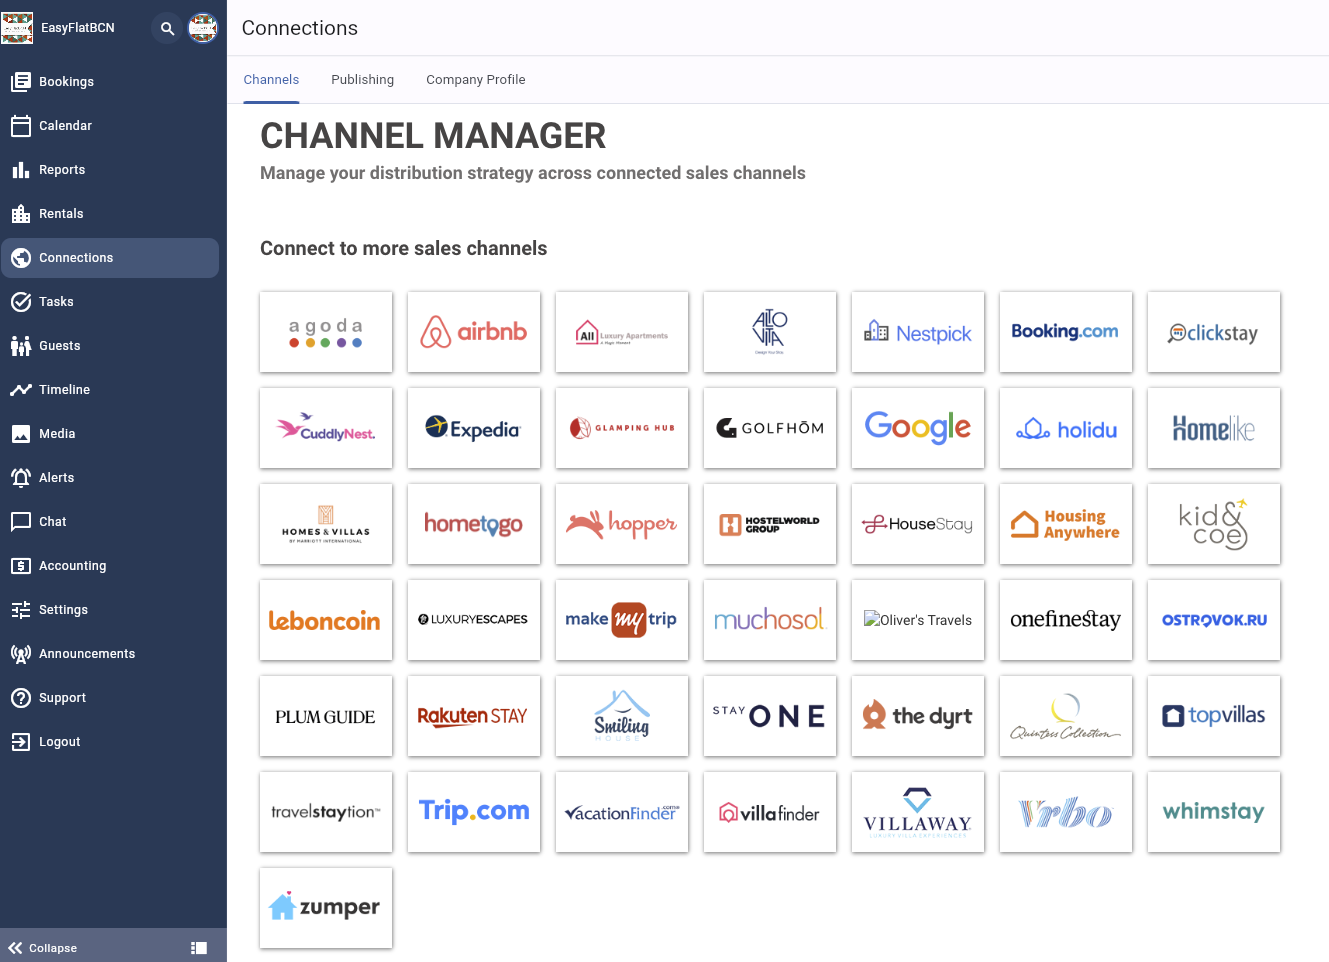Image resolution: width=1329 pixels, height=962 pixels.
Task: Open Bookings from the sidebar
Action: pos(110,82)
